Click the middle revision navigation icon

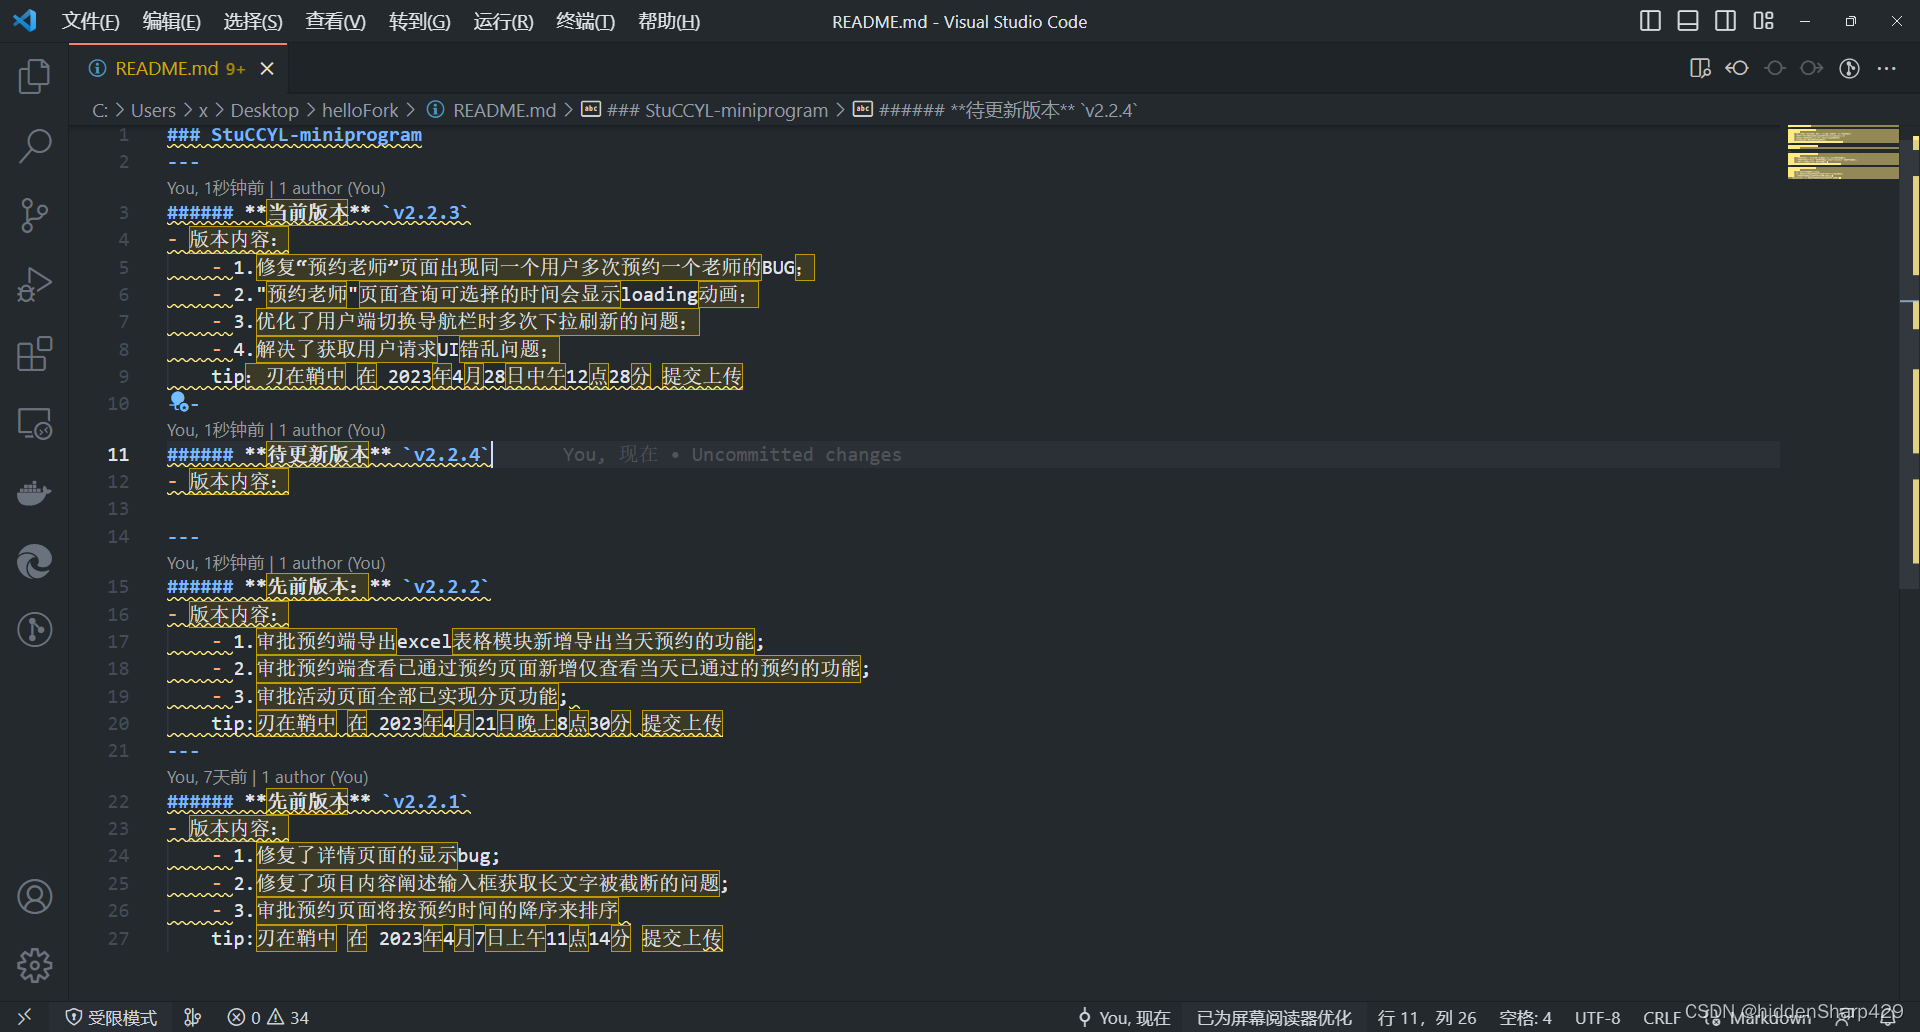pyautogui.click(x=1775, y=68)
